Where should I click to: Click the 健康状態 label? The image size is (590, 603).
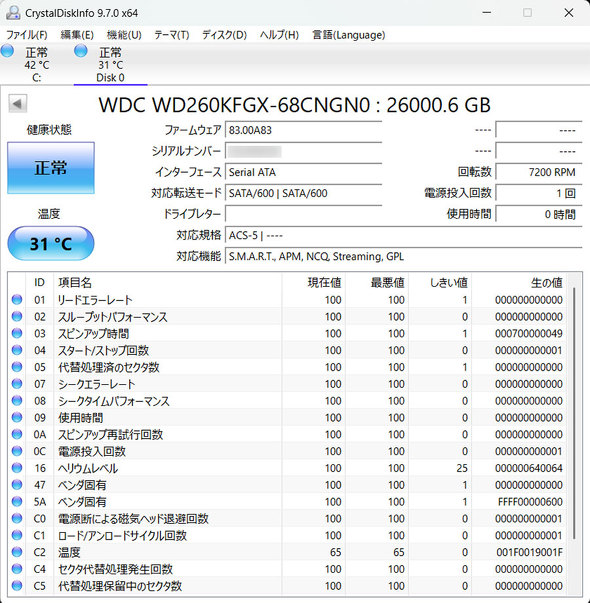click(49, 130)
